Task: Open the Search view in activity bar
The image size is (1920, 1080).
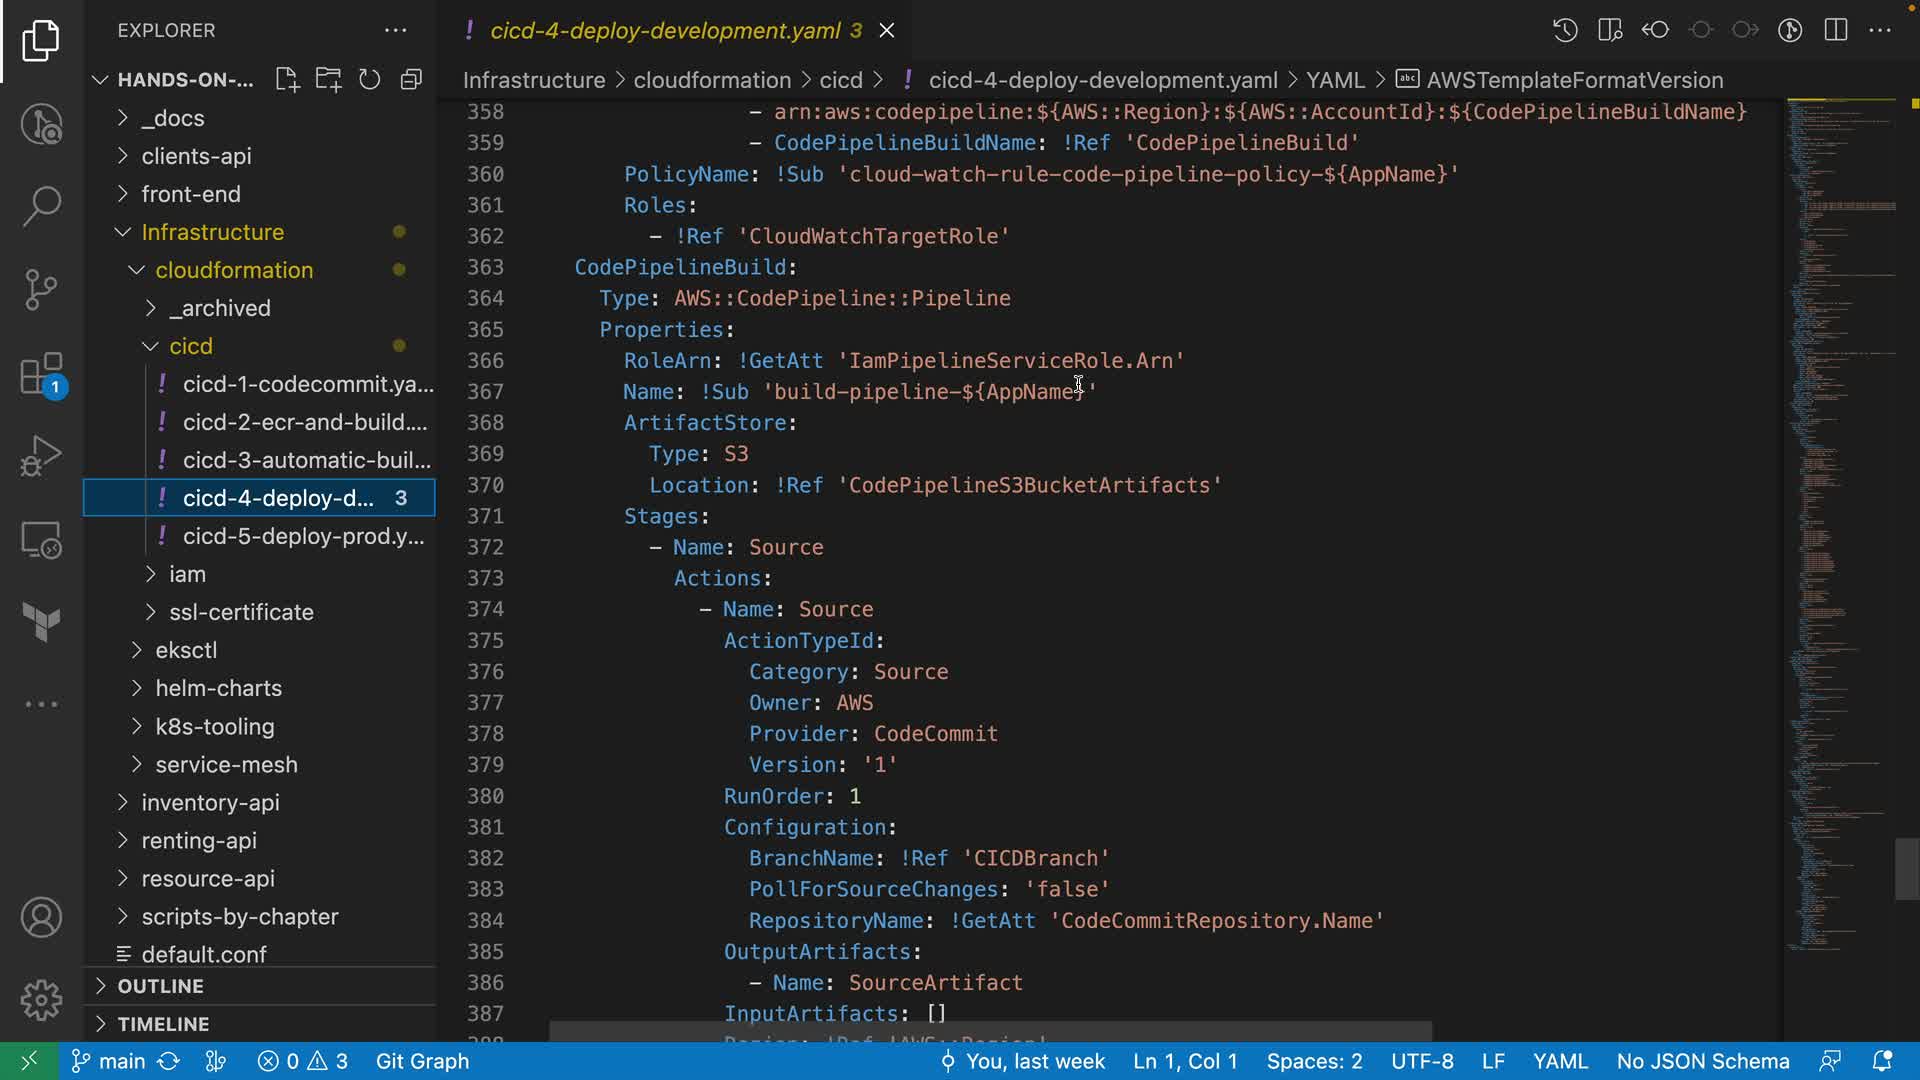Action: pos(41,206)
